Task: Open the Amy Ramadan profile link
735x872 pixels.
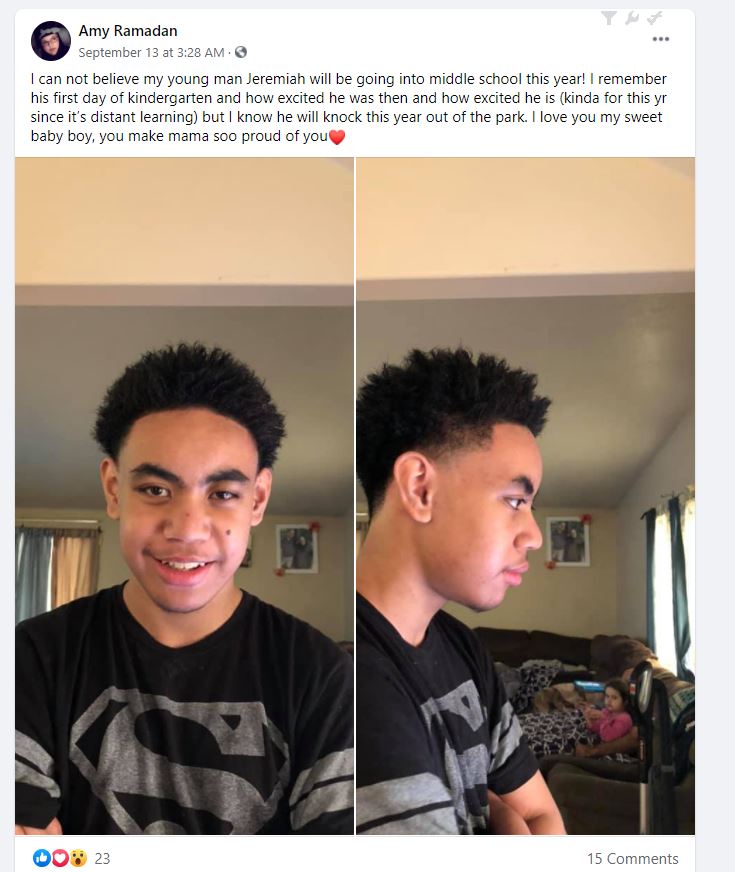Action: 128,31
